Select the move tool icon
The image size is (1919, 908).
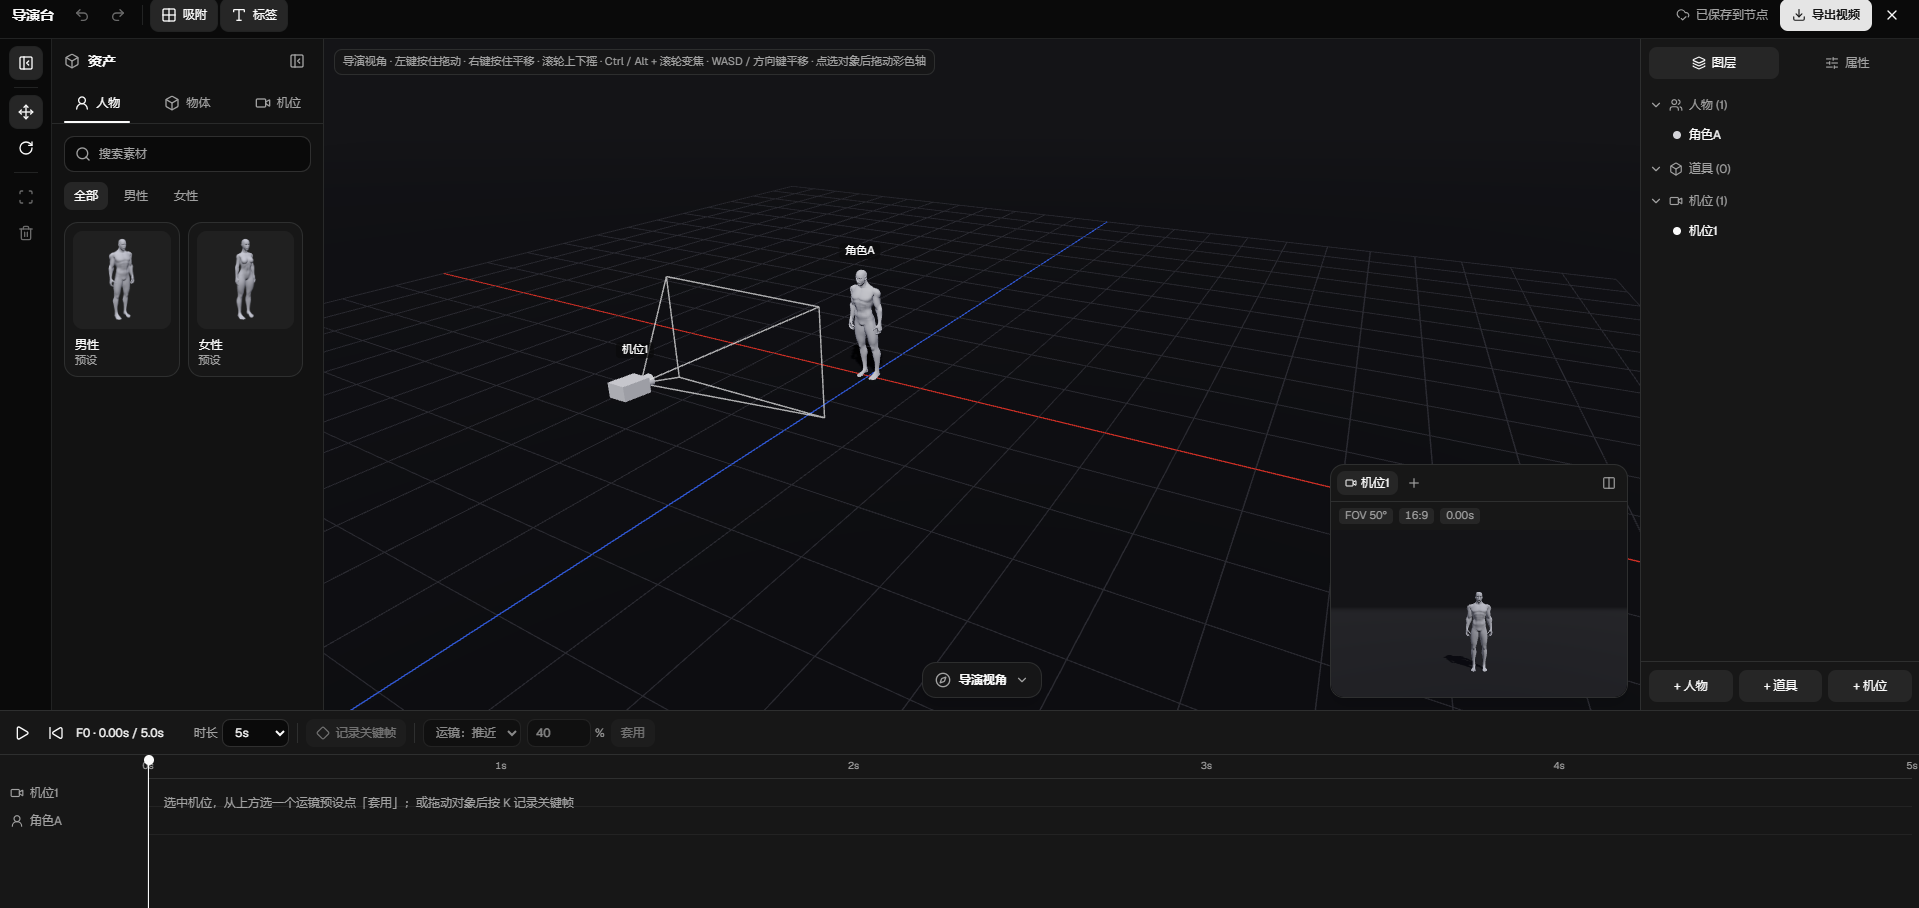pos(26,112)
